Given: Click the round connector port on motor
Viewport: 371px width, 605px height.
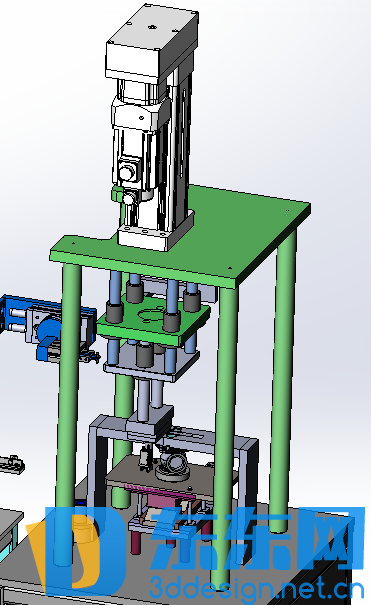Looking at the screenshot, I should (x=125, y=172).
